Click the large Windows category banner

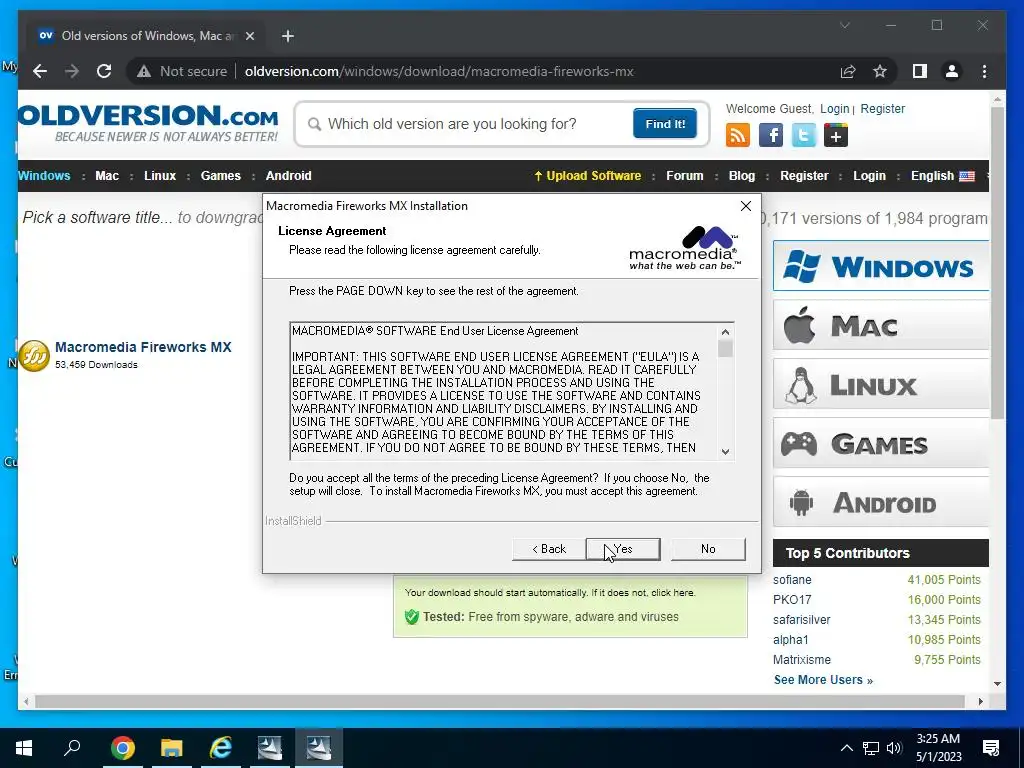point(881,266)
